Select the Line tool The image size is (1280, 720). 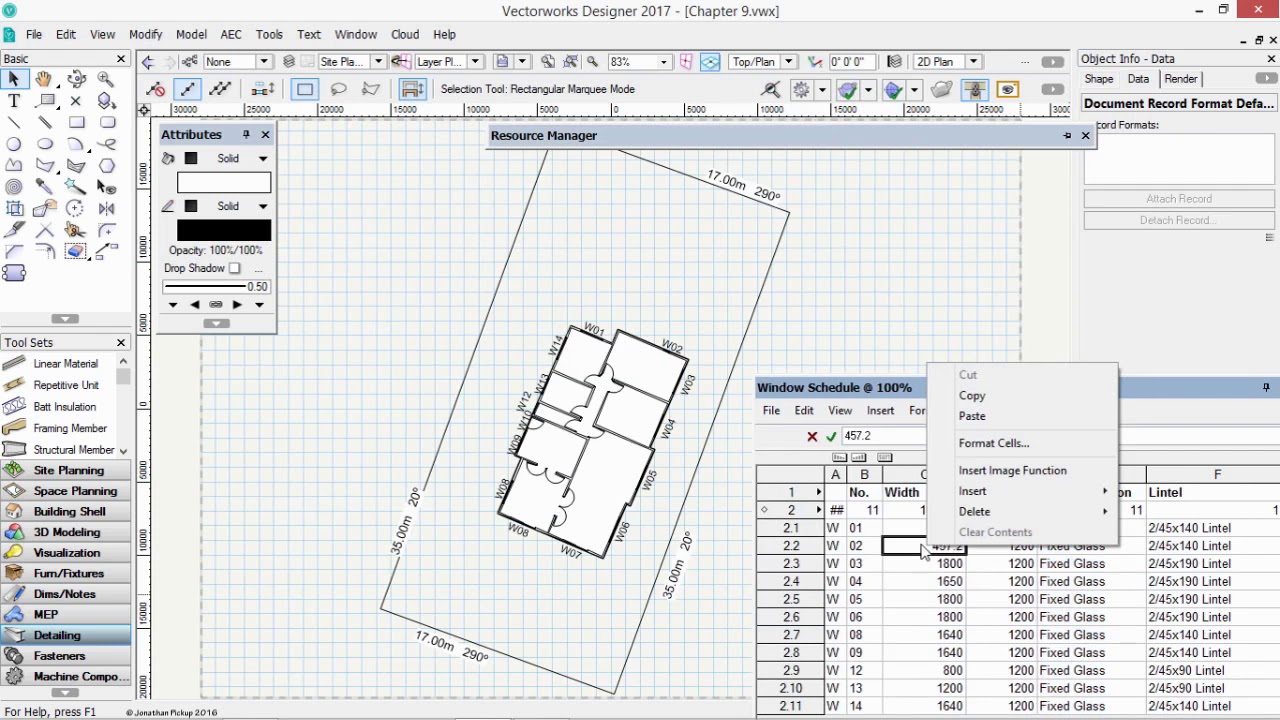(x=14, y=123)
